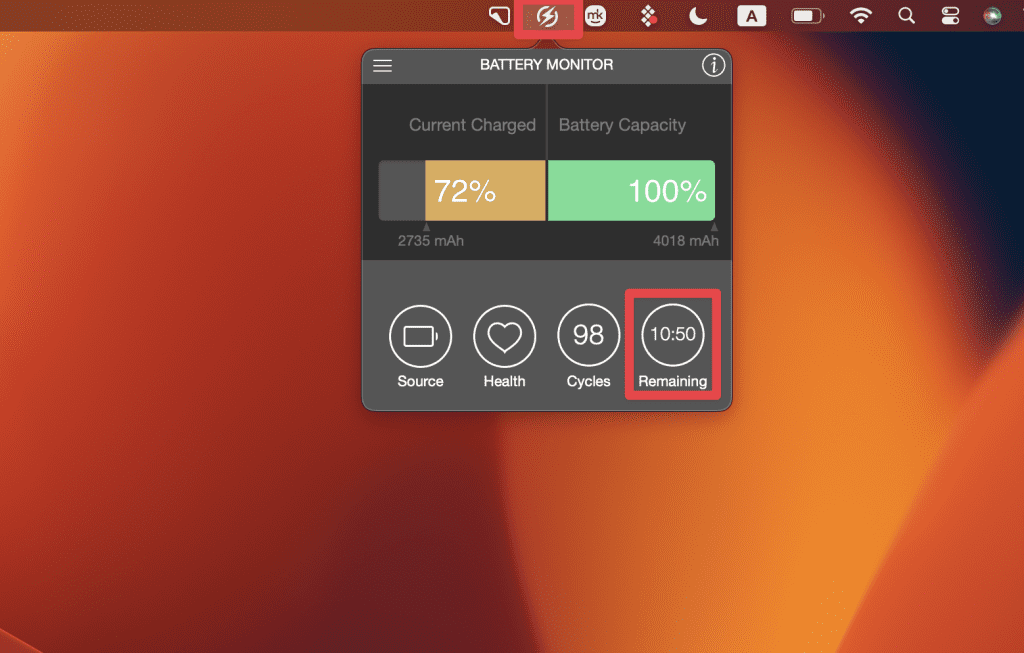Image resolution: width=1024 pixels, height=653 pixels.
Task: Click the info icon in Battery Monitor
Action: point(713,65)
